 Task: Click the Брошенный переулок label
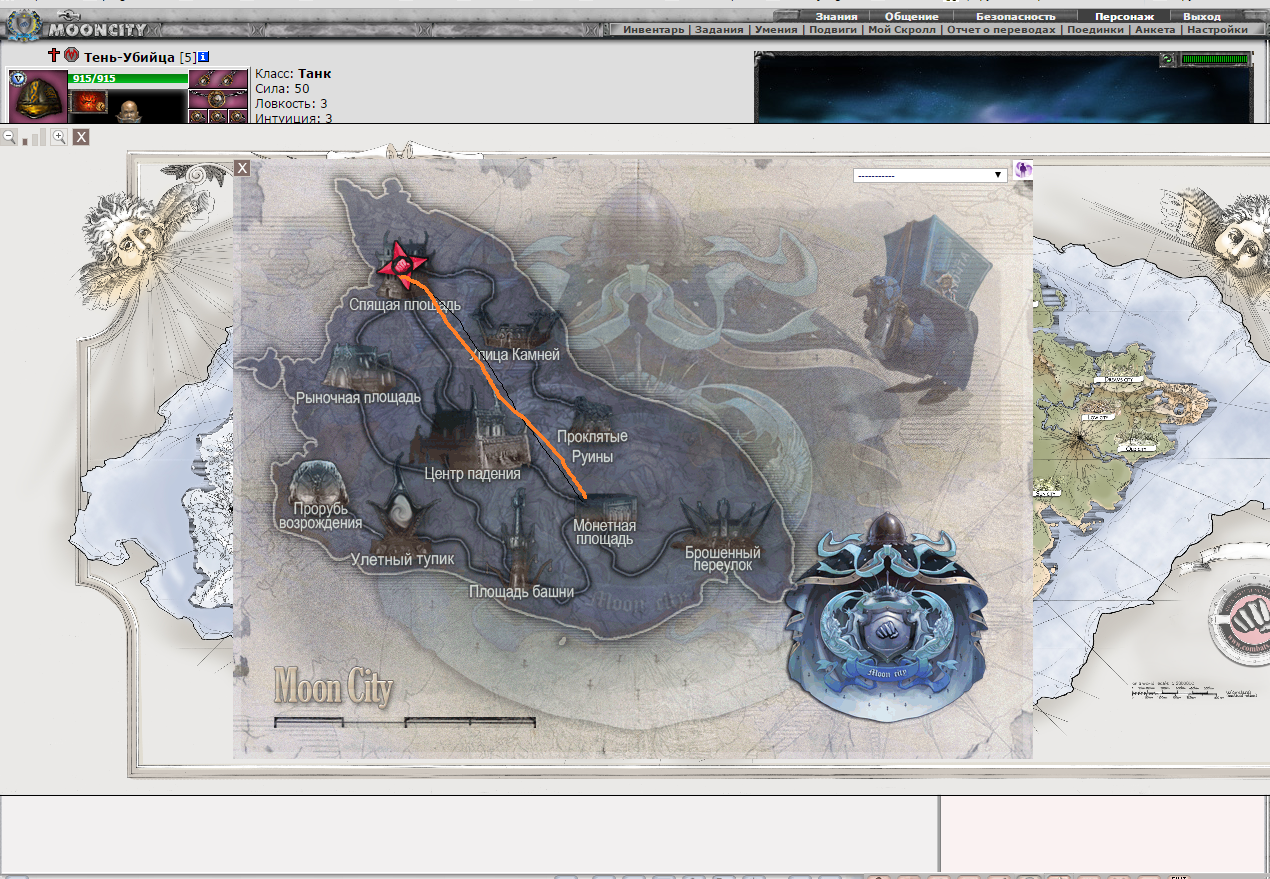click(x=723, y=558)
